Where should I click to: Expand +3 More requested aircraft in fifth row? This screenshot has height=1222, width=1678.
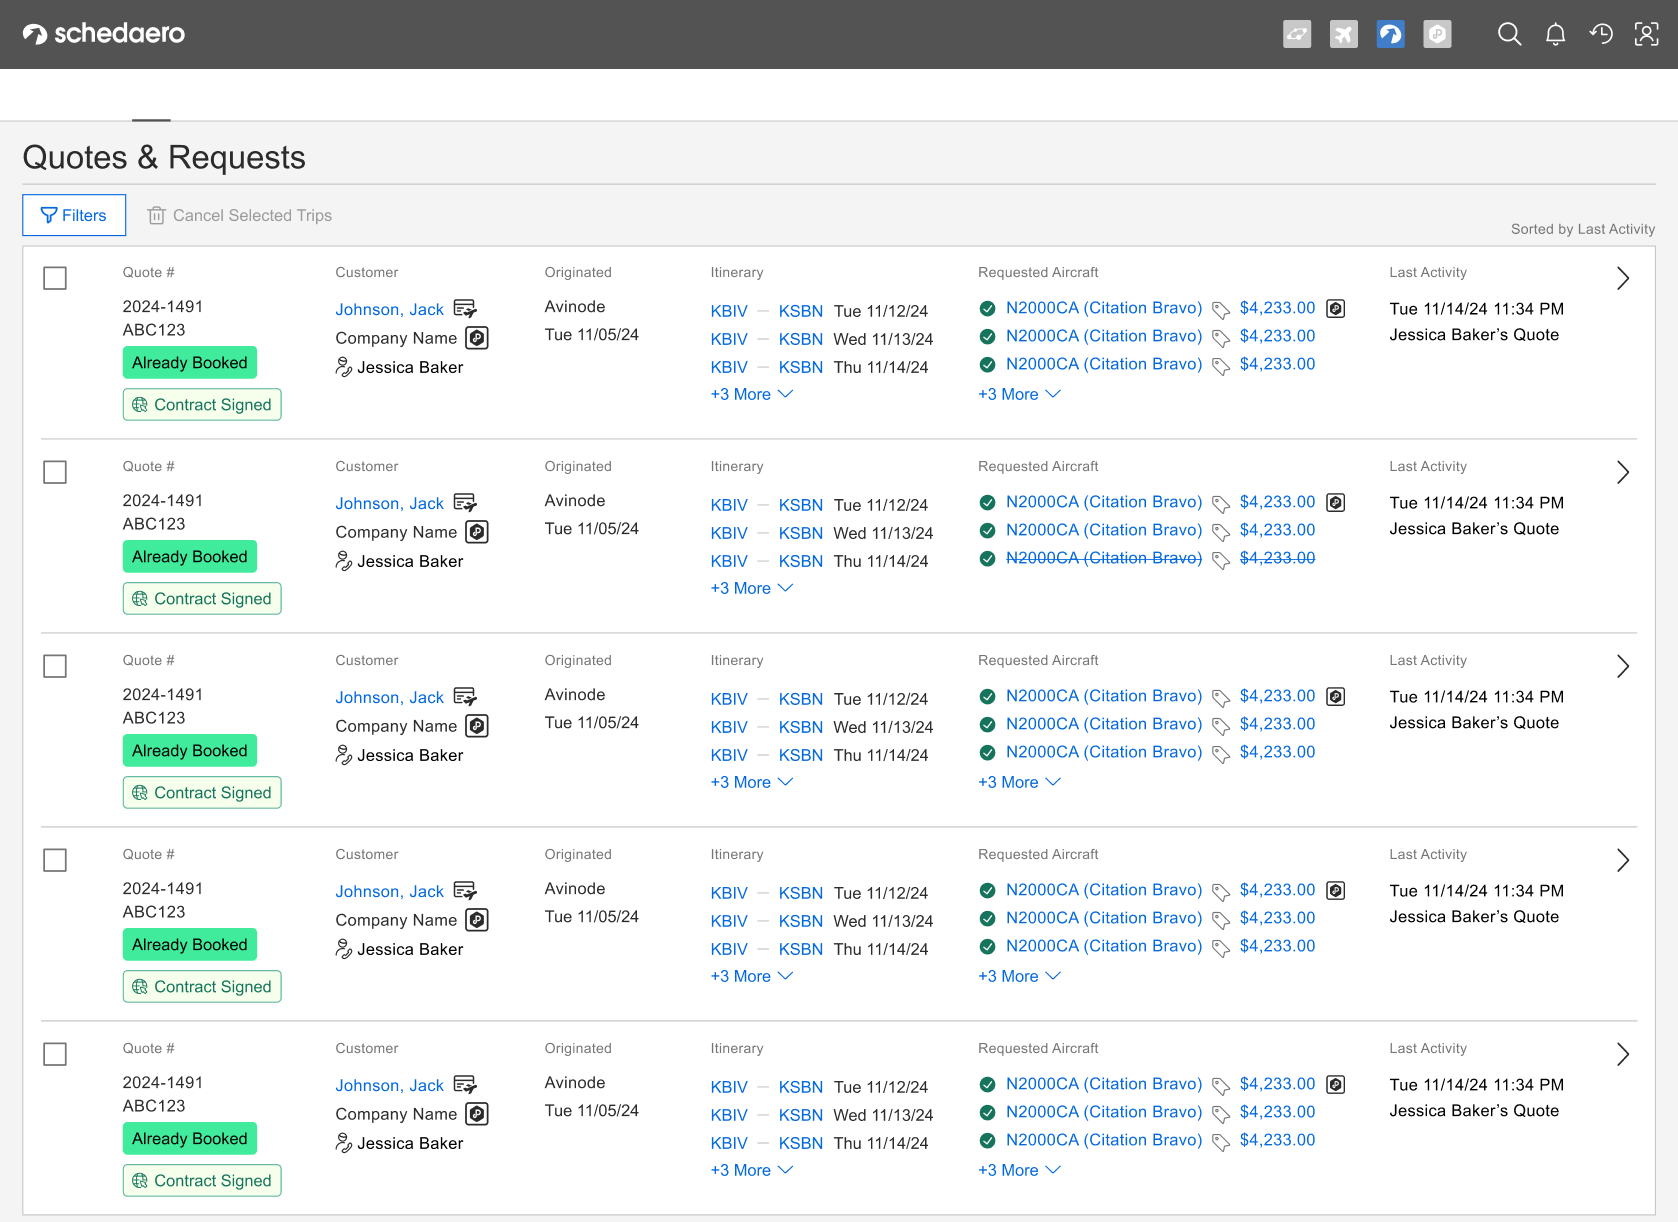point(1019,1170)
